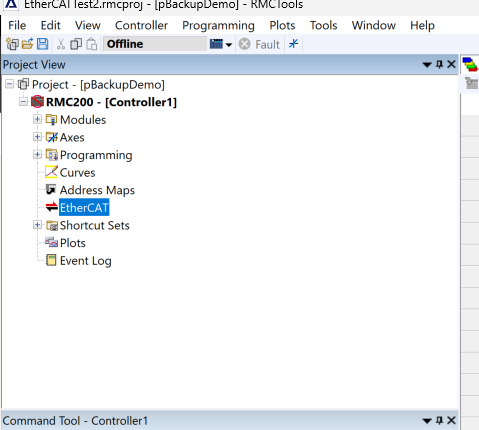Click the Fault button
Screen dimensions: 479x430
coord(259,44)
